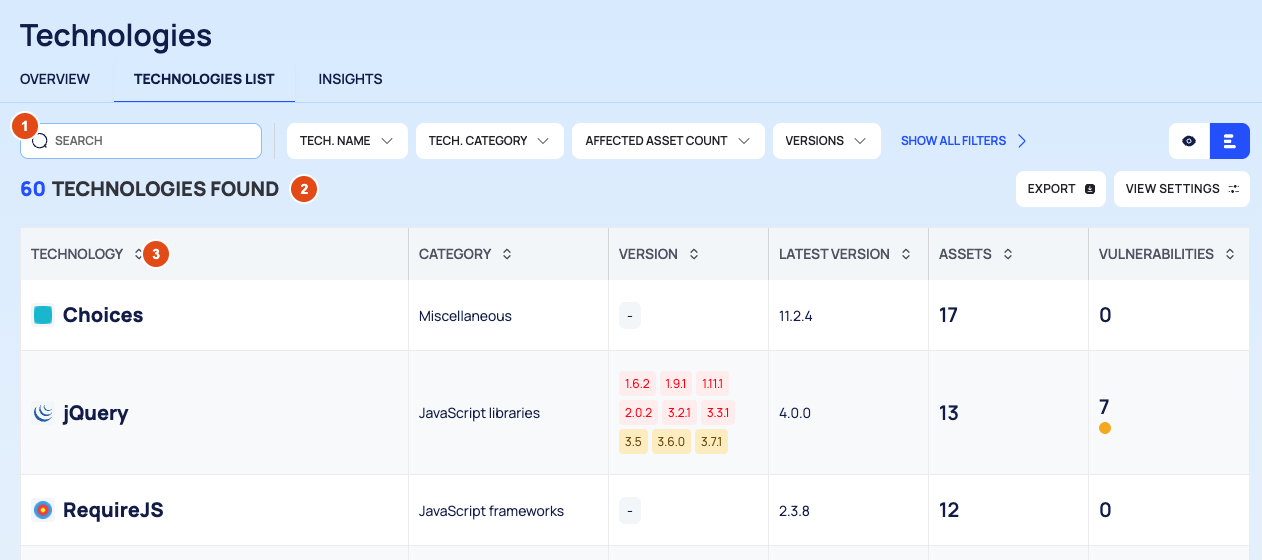
Task: Toggle the eye visibility view button
Action: click(1189, 141)
